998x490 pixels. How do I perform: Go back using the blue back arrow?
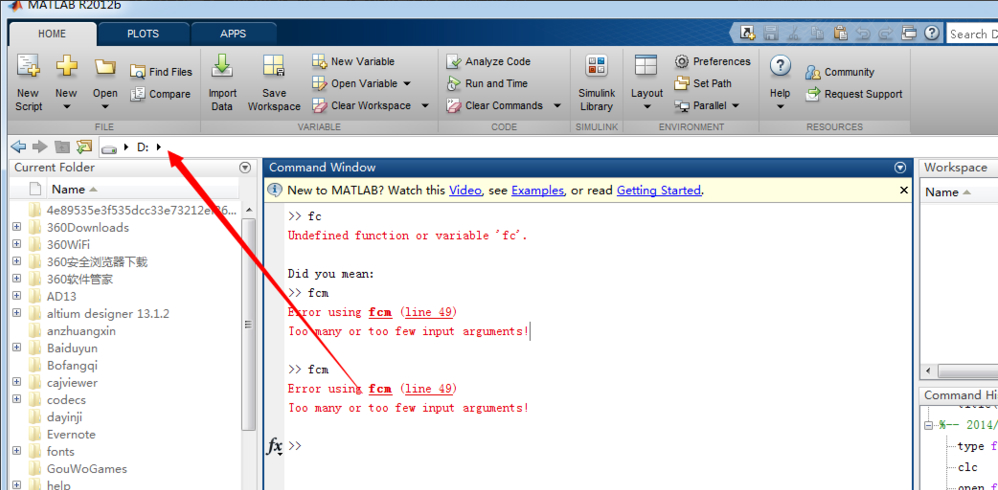18,147
